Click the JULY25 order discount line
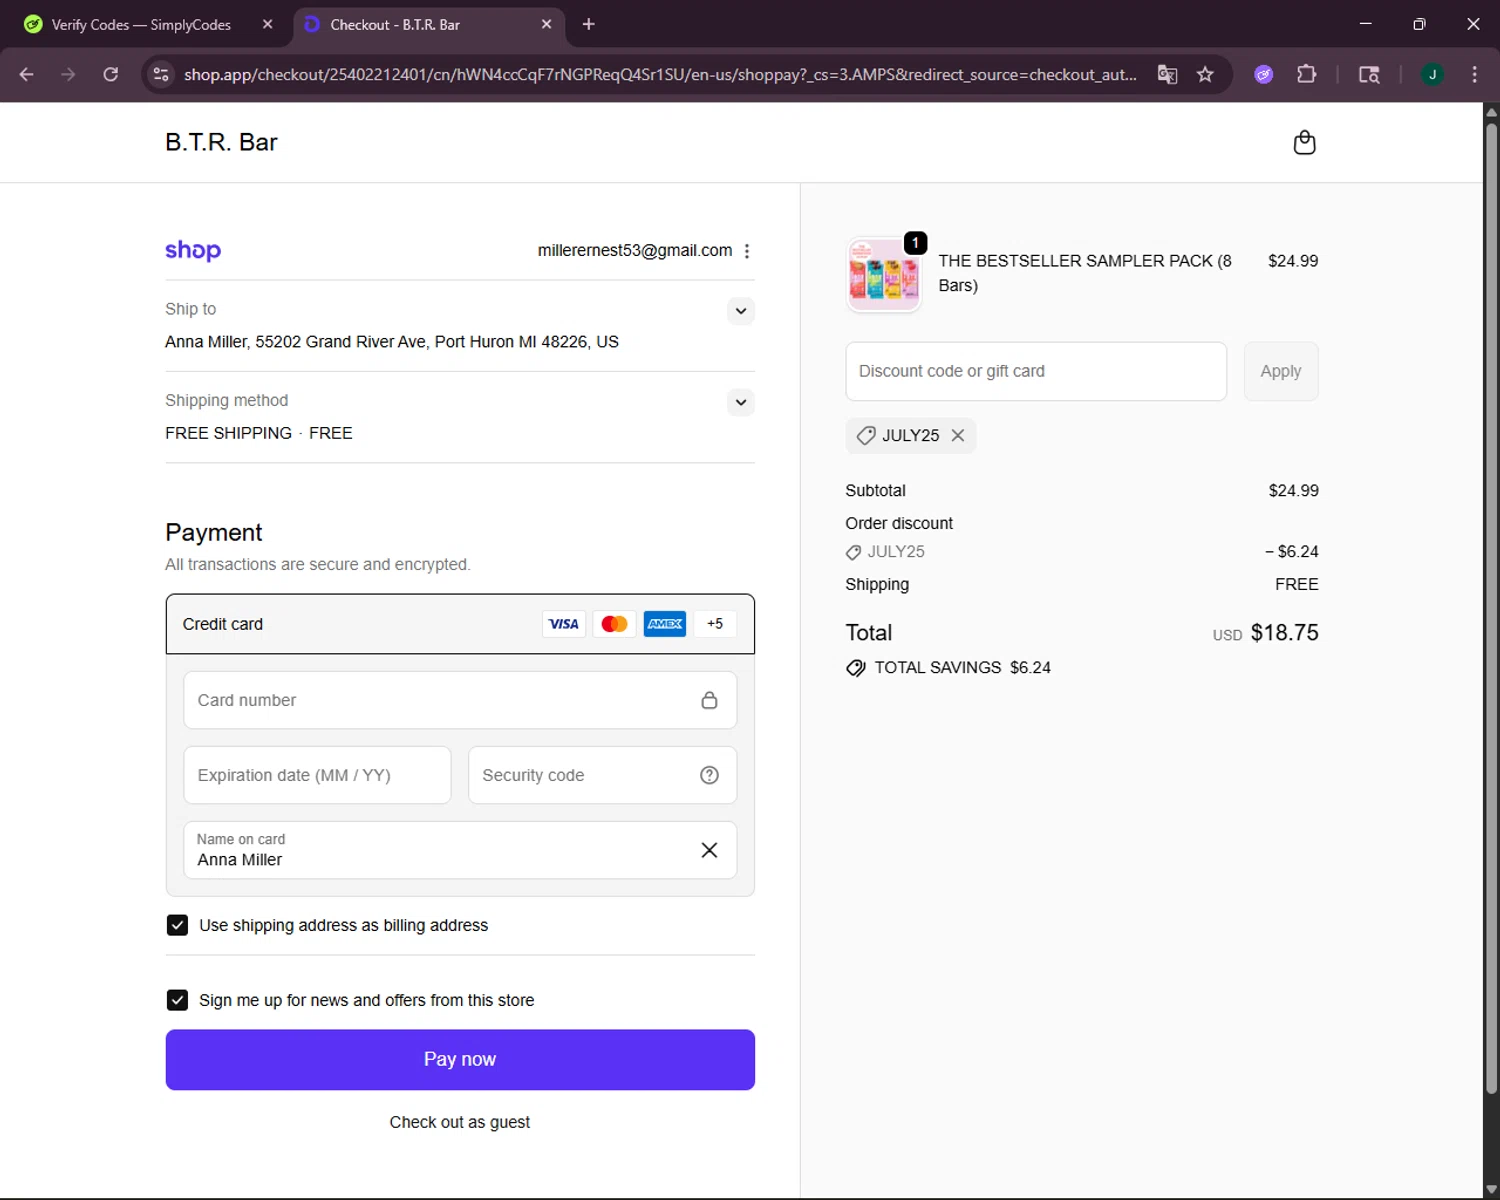The width and height of the screenshot is (1500, 1200). tap(885, 551)
